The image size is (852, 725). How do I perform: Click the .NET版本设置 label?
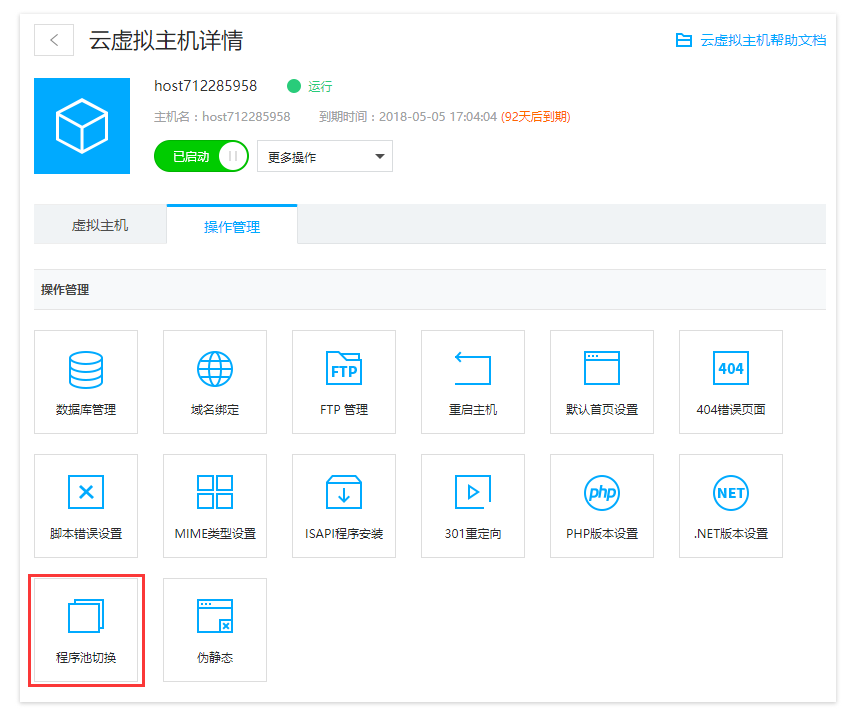(x=731, y=534)
